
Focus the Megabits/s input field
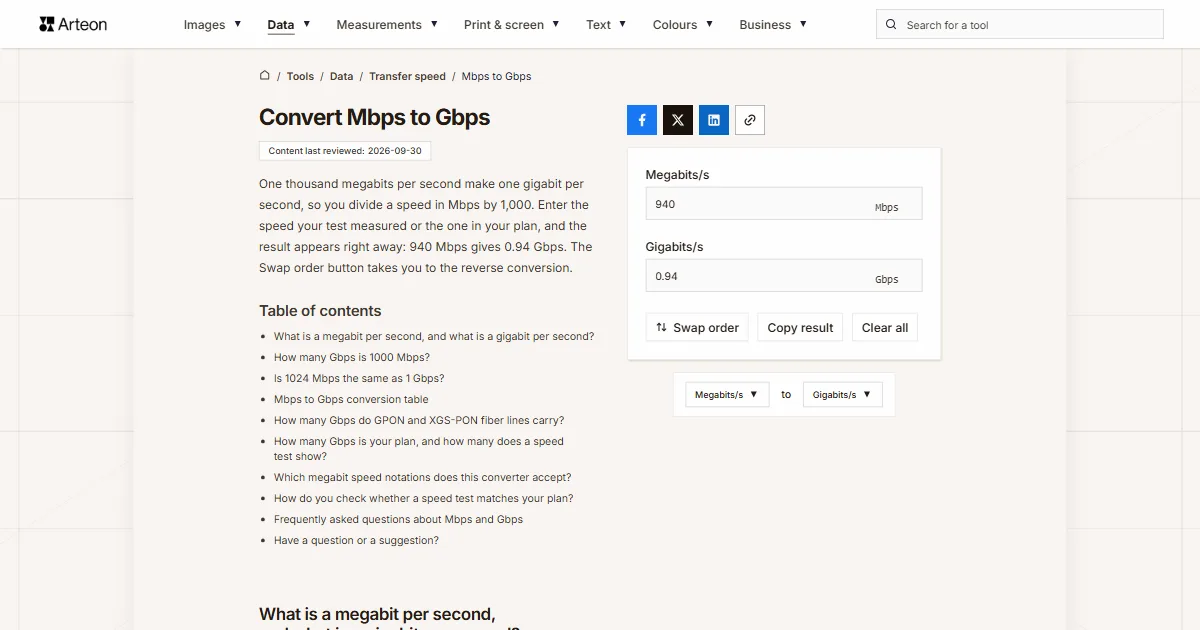click(784, 203)
